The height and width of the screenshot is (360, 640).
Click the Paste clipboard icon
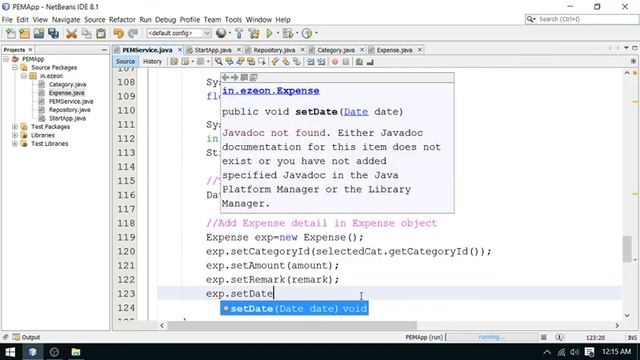coord(101,33)
